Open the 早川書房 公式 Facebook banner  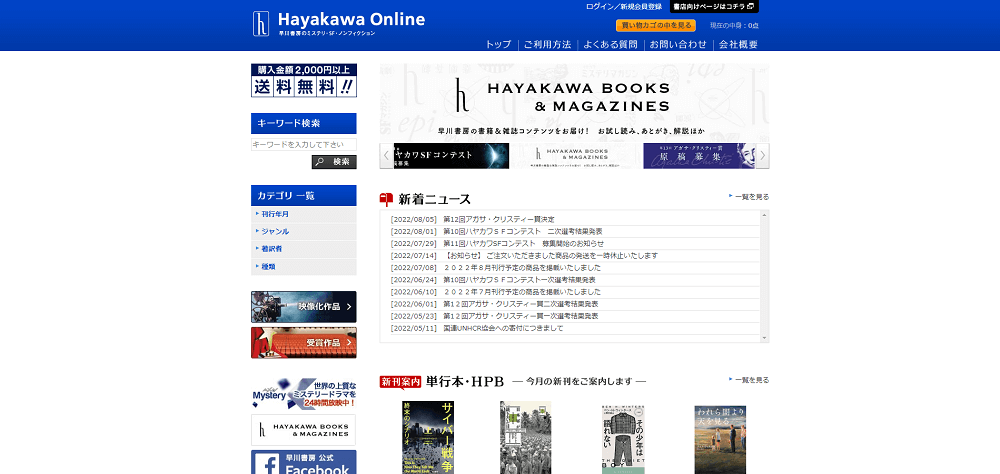[304, 463]
